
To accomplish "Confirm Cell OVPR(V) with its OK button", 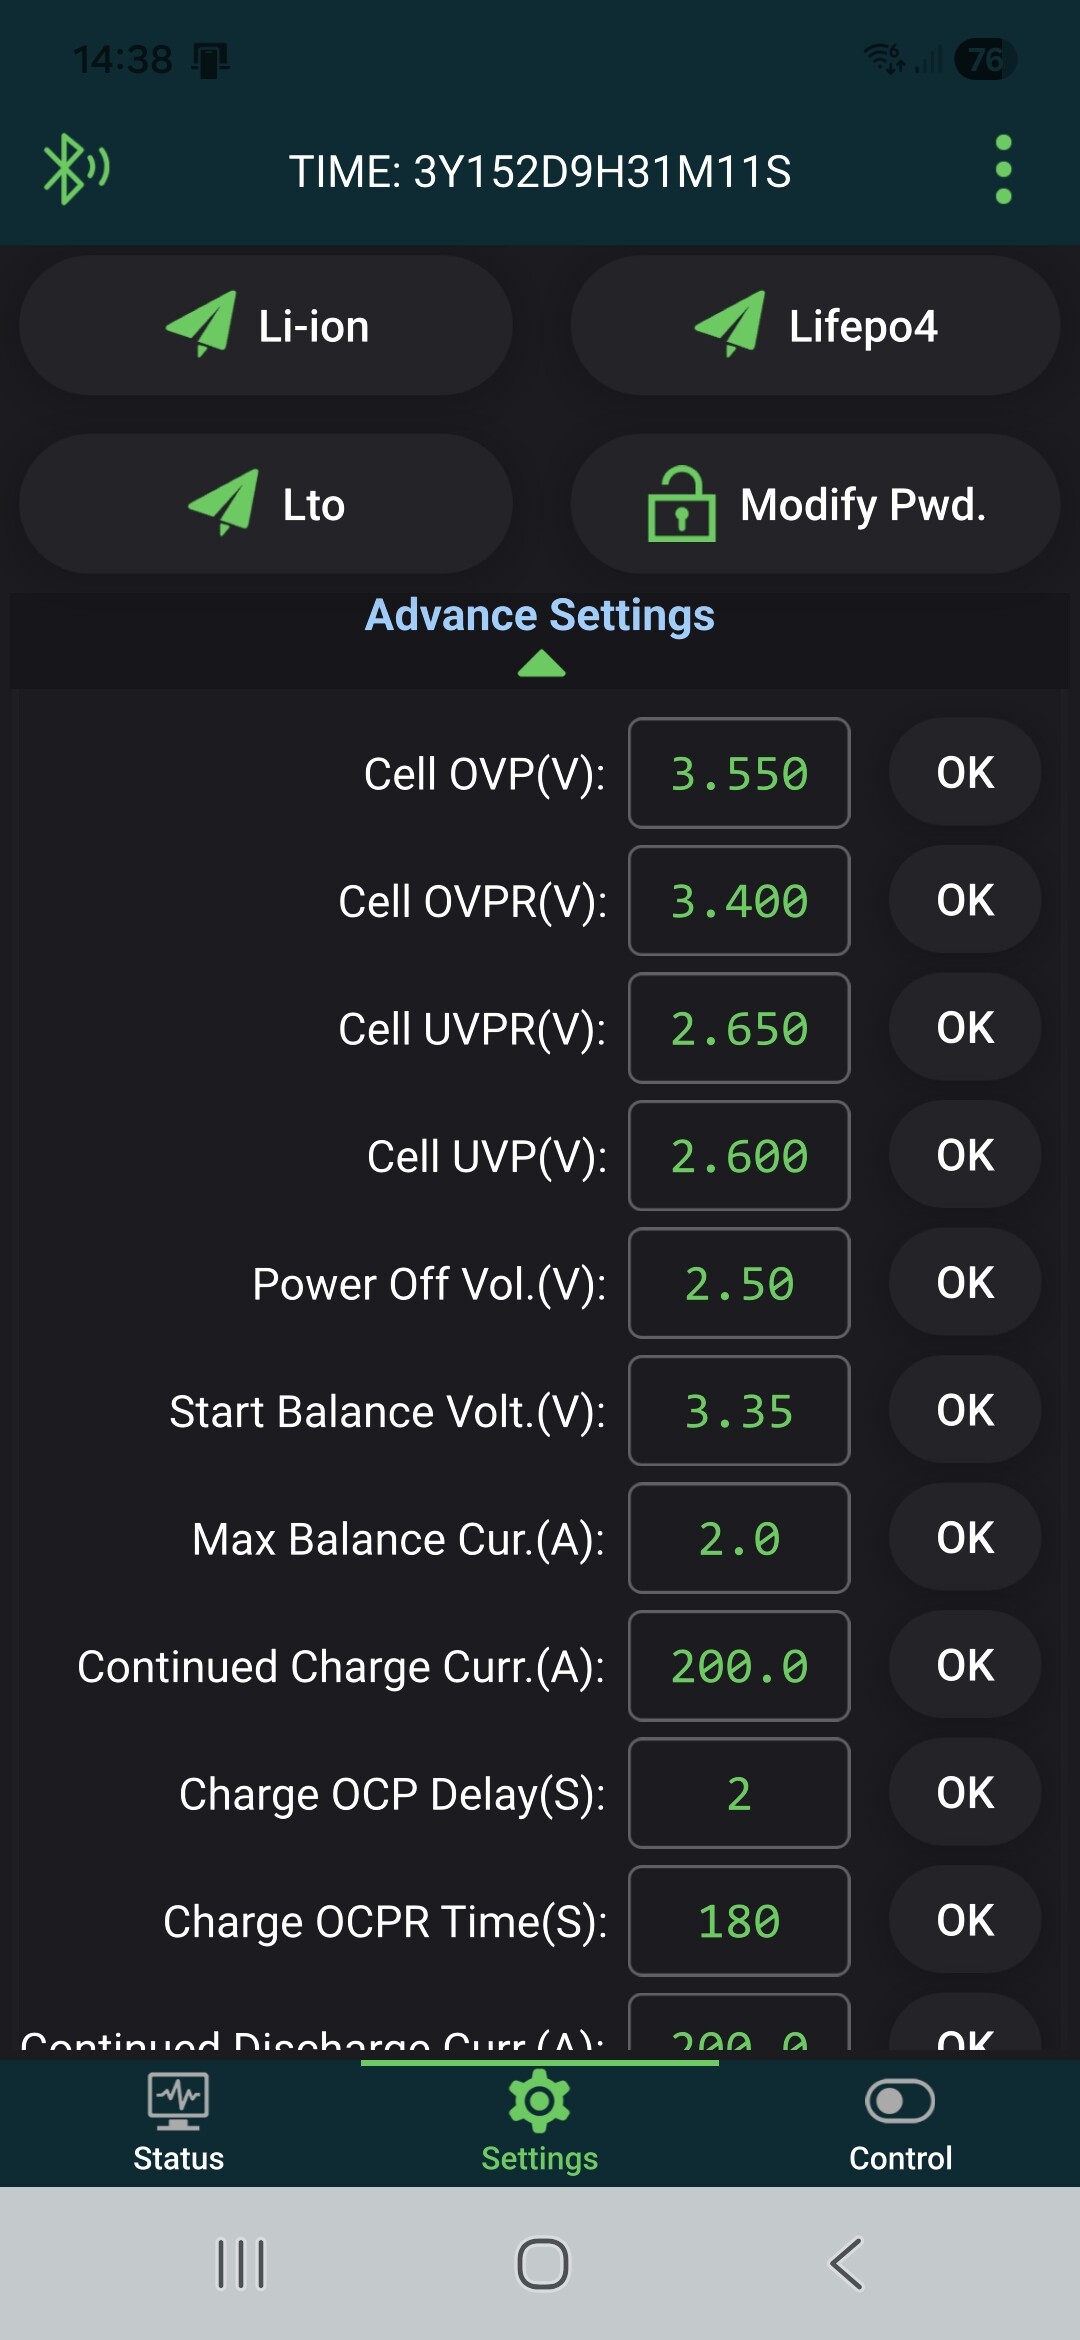I will (x=965, y=900).
